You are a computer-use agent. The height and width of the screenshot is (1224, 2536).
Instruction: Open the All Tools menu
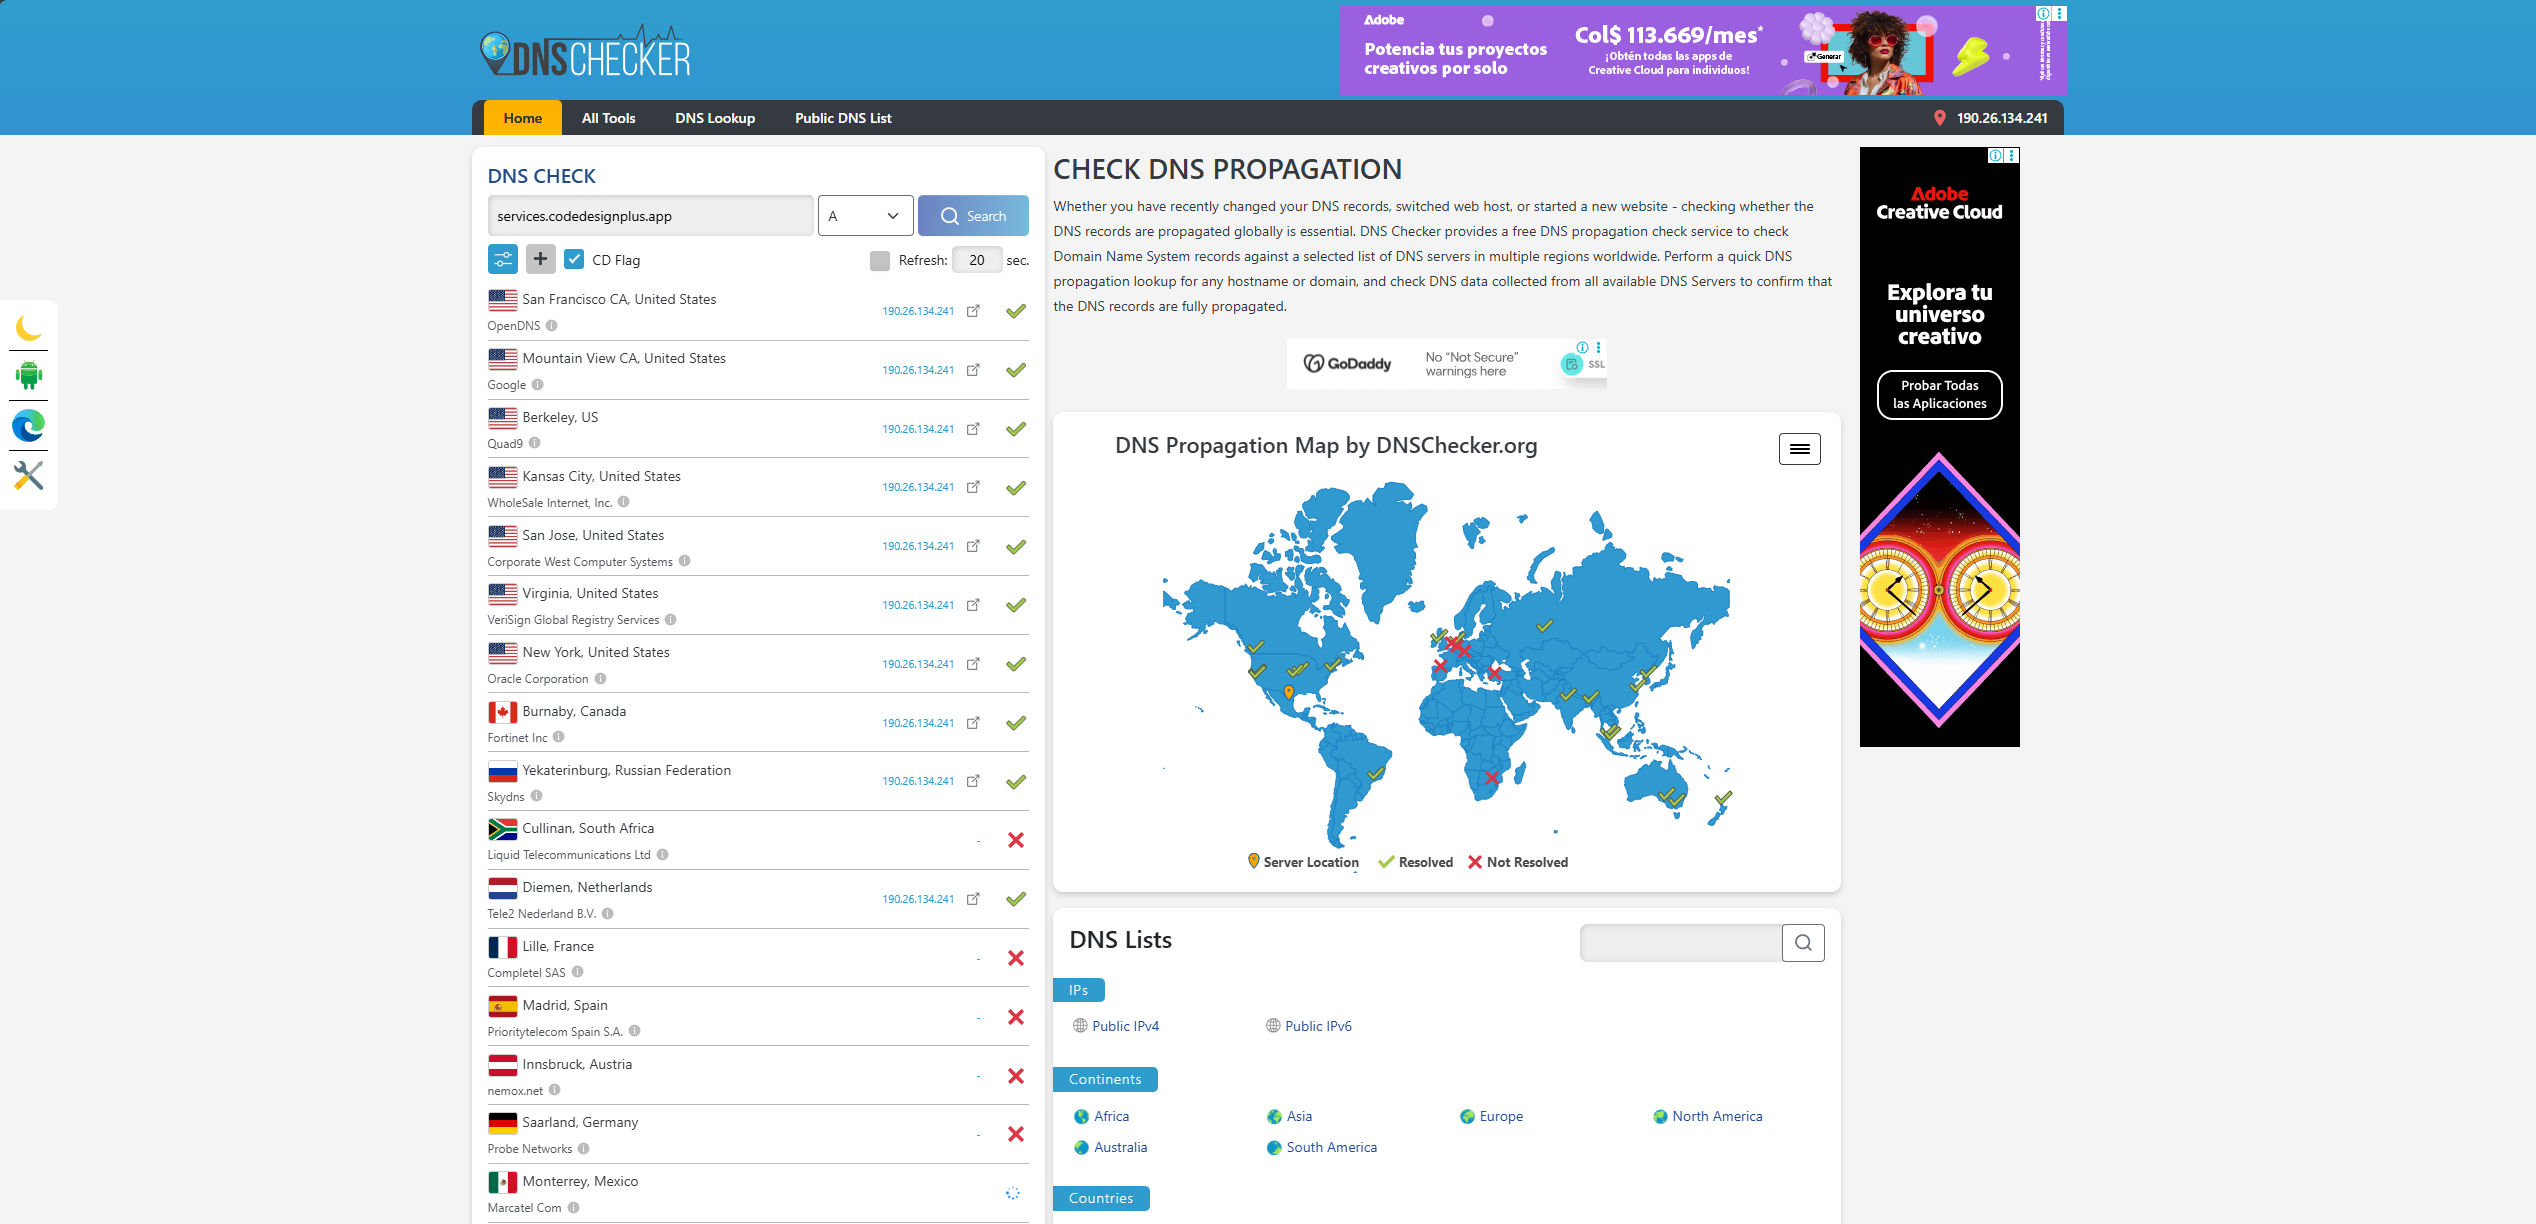click(x=609, y=118)
